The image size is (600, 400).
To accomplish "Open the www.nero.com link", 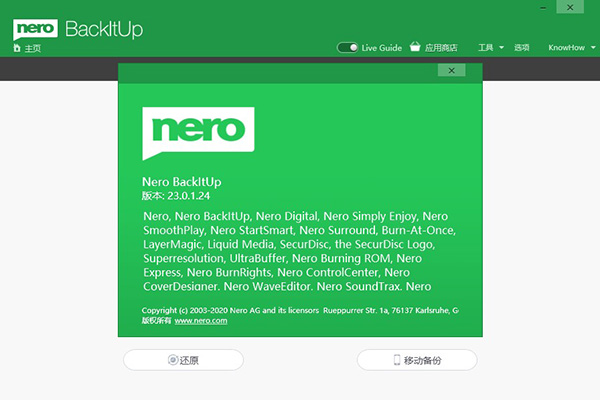I will click(201, 320).
